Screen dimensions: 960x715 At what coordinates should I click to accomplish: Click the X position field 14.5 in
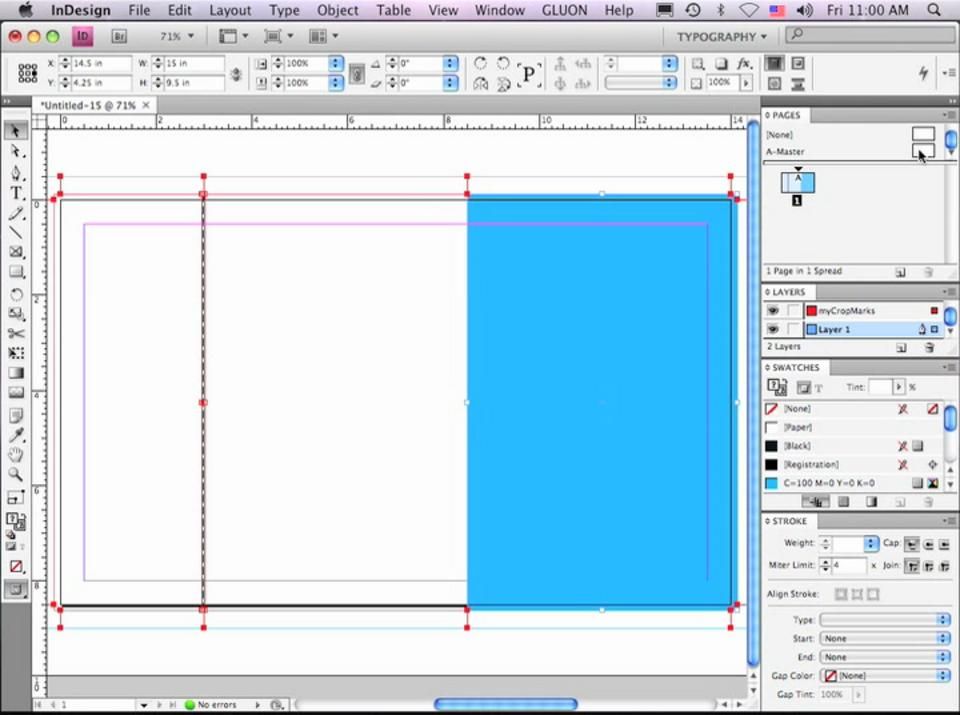[x=101, y=63]
